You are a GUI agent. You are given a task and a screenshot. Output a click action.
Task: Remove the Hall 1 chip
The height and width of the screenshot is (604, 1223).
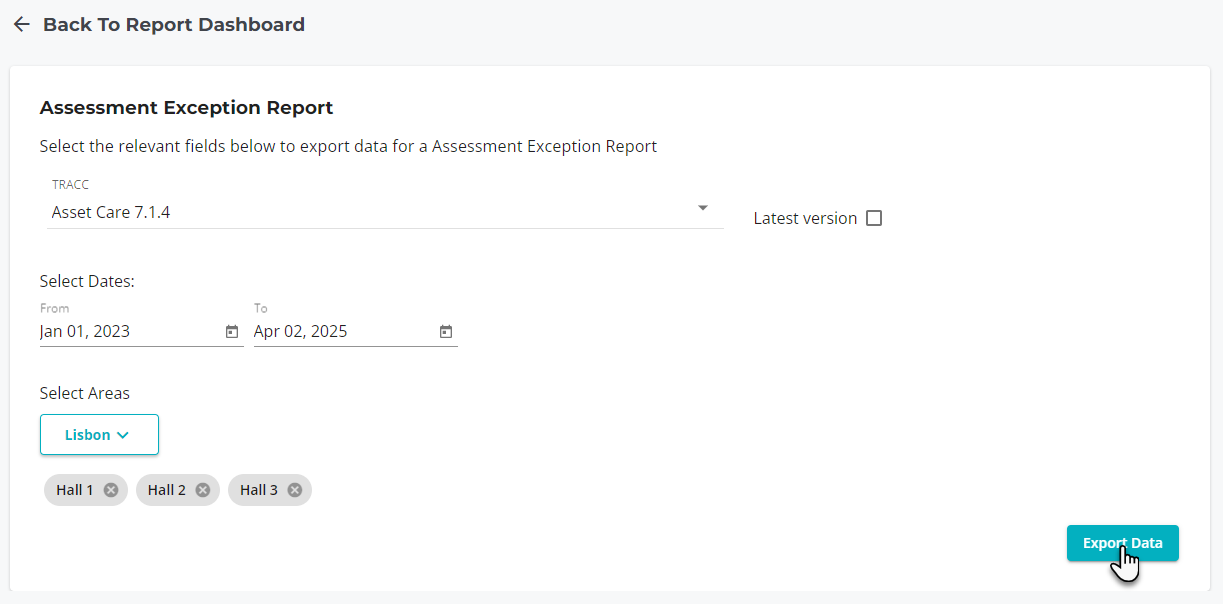tap(111, 490)
